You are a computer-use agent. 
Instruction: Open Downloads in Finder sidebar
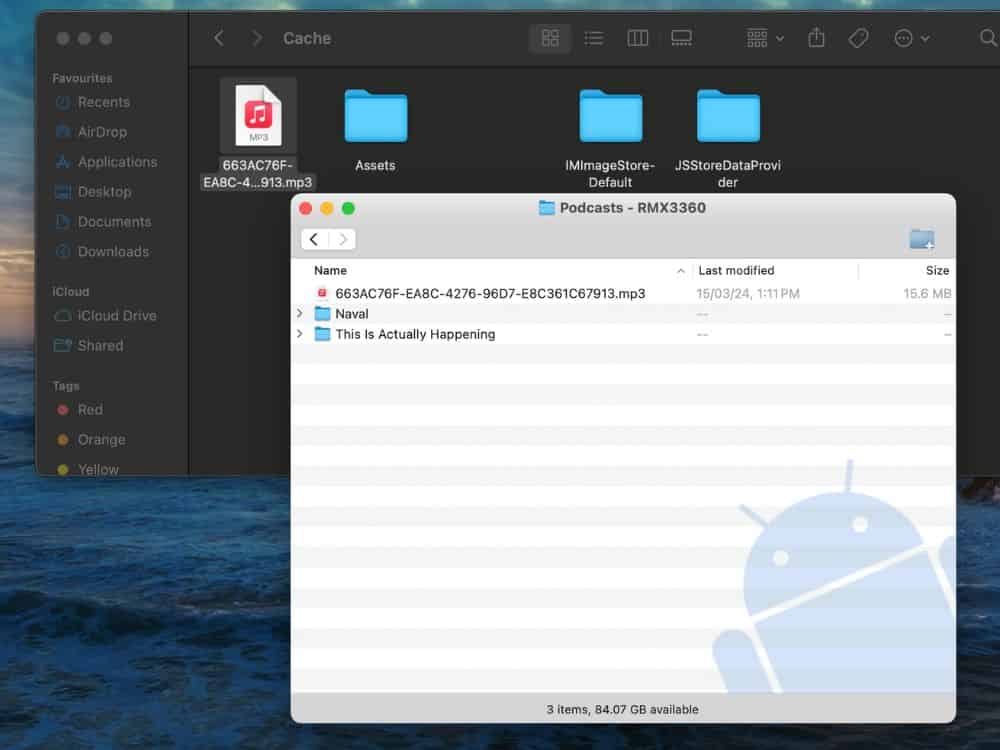click(x=113, y=252)
